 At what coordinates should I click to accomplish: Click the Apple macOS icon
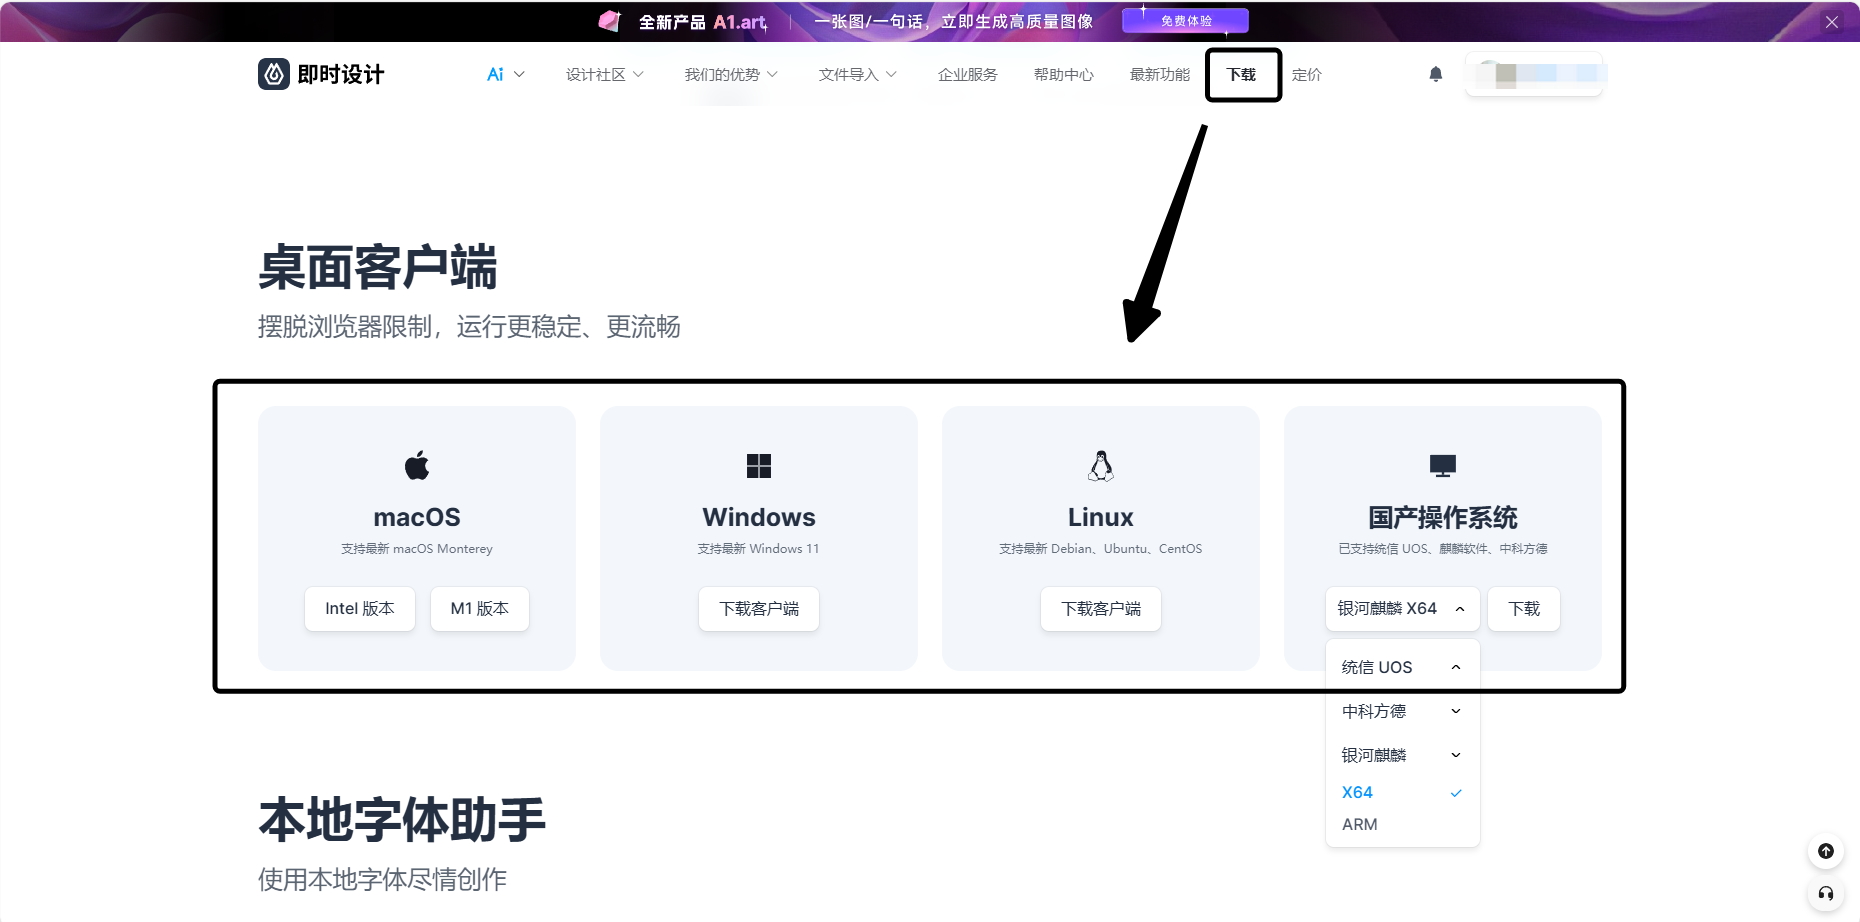point(417,465)
